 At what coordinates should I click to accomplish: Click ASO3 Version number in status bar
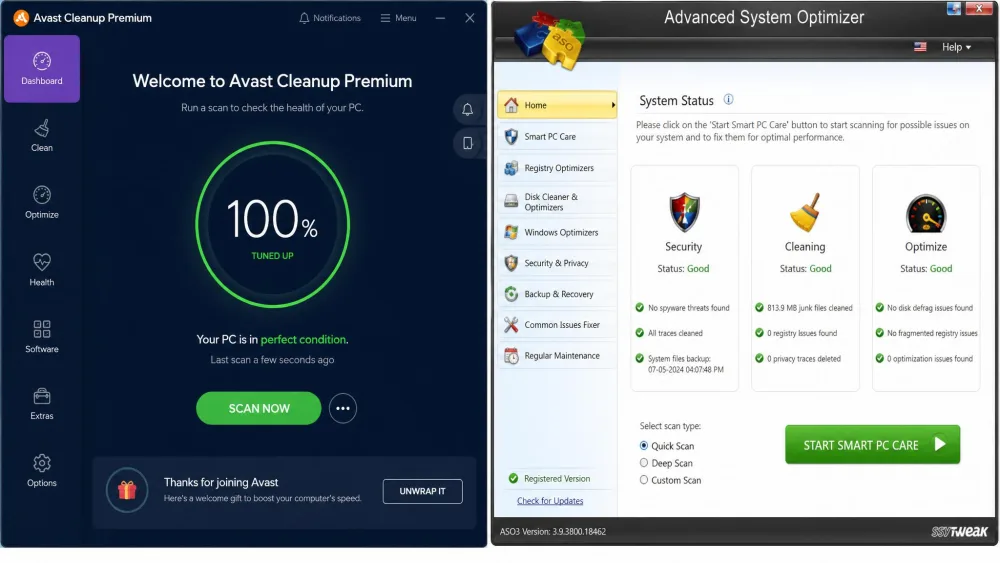(x=552, y=531)
